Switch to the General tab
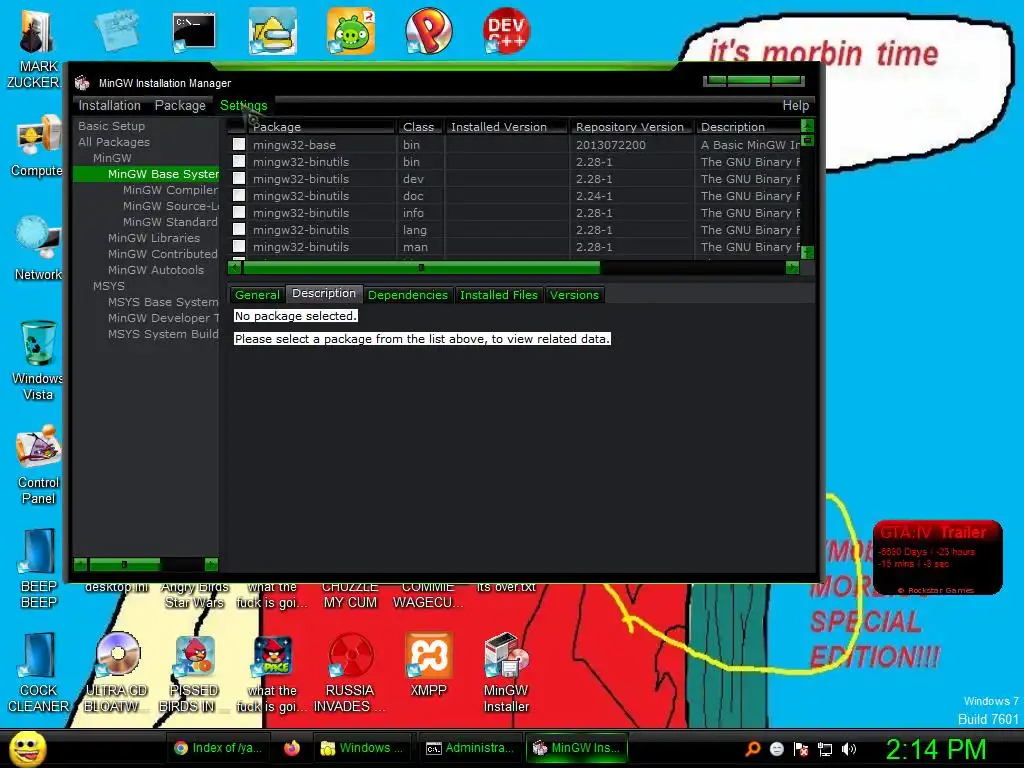The height and width of the screenshot is (768, 1024). [257, 295]
